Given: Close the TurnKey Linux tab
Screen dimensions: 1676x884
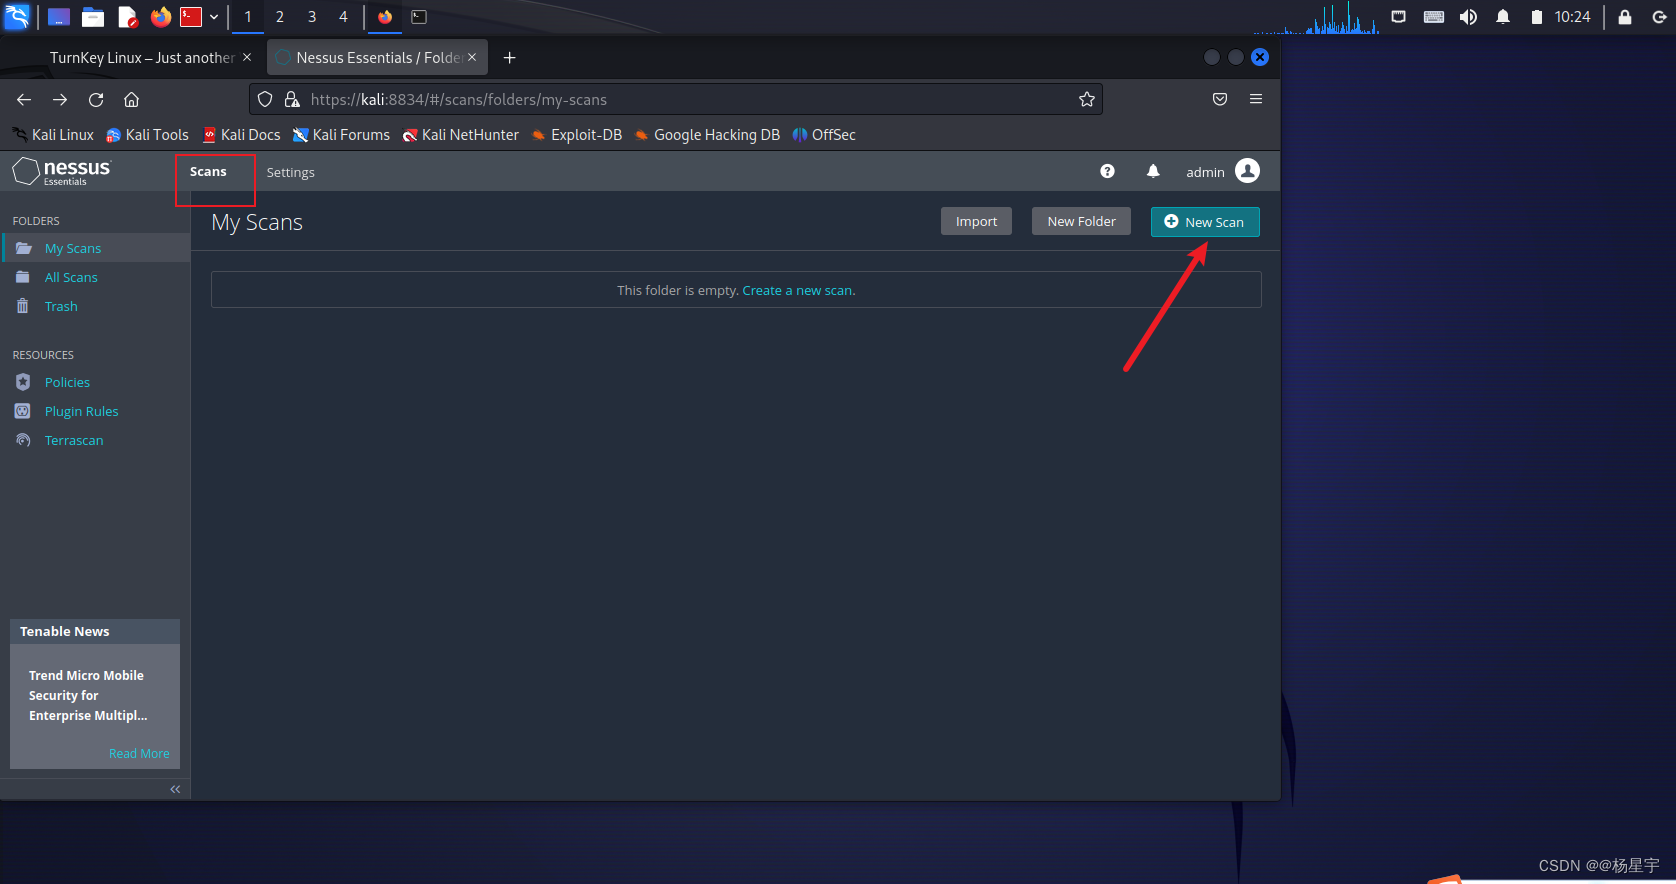Looking at the screenshot, I should 247,57.
